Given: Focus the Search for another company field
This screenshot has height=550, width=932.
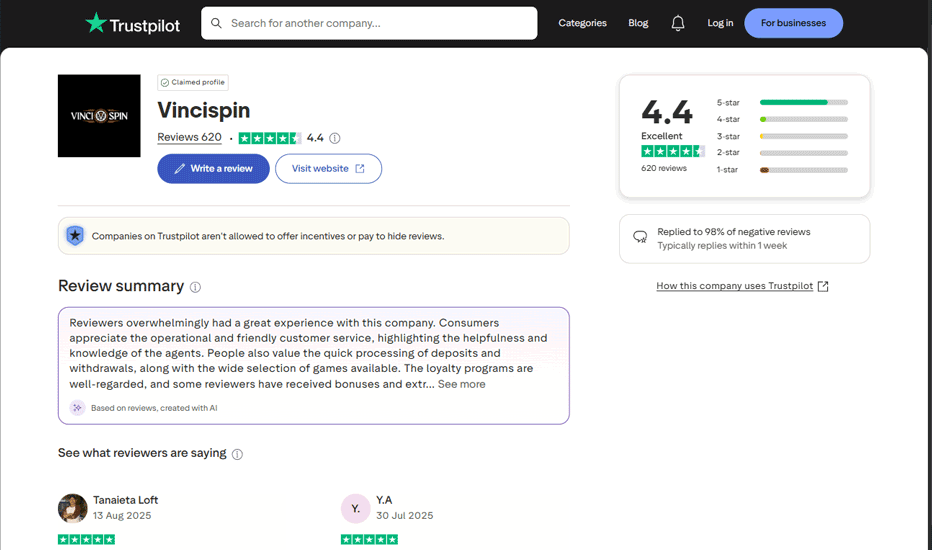Looking at the screenshot, I should tap(369, 23).
